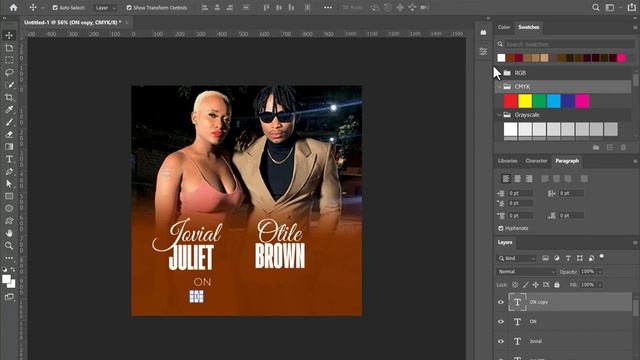Select the Eyedropper tool
Screen dimensions: 640x360
click(x=9, y=110)
